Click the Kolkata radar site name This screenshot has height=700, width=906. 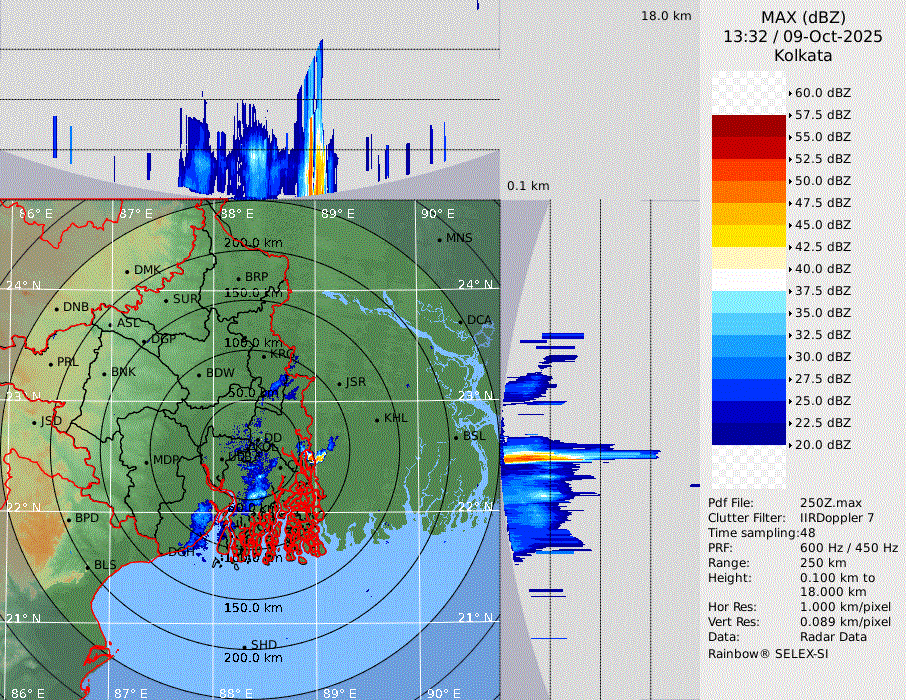click(x=803, y=55)
